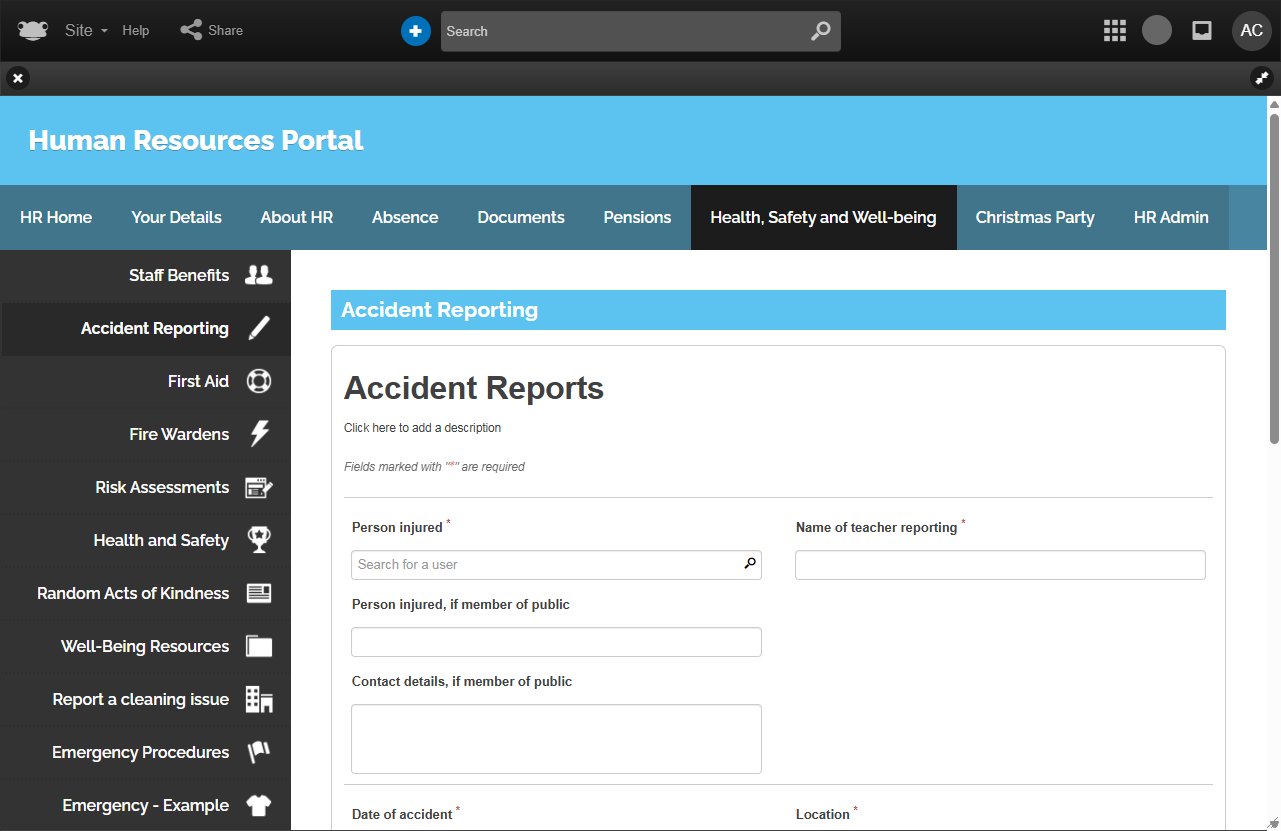Click the search magnifier icon in the top bar

(x=820, y=31)
